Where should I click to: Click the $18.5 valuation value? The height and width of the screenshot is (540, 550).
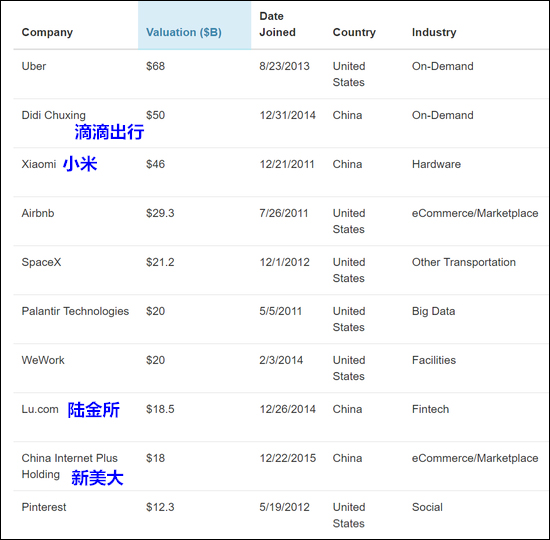click(x=160, y=409)
